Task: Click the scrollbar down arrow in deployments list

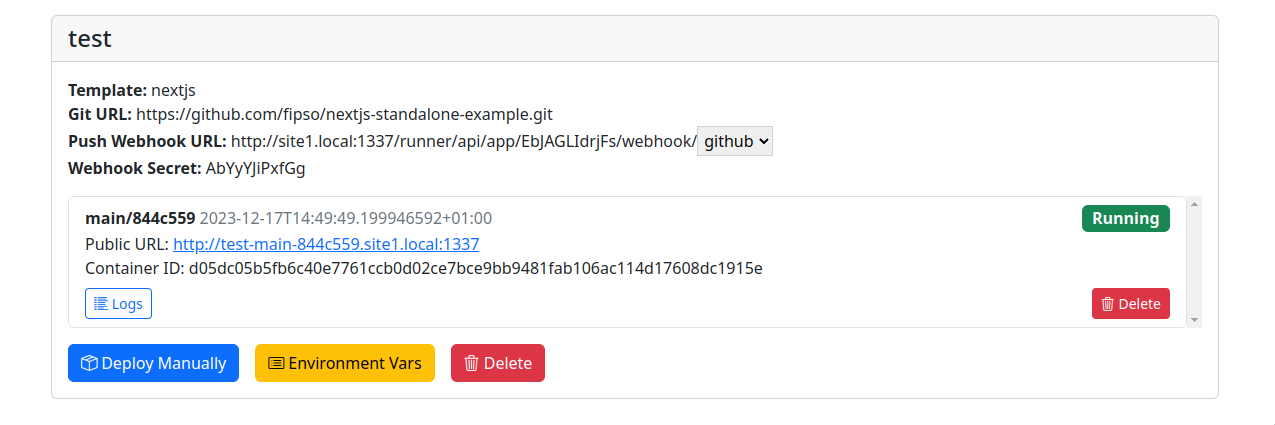Action: click(1194, 319)
